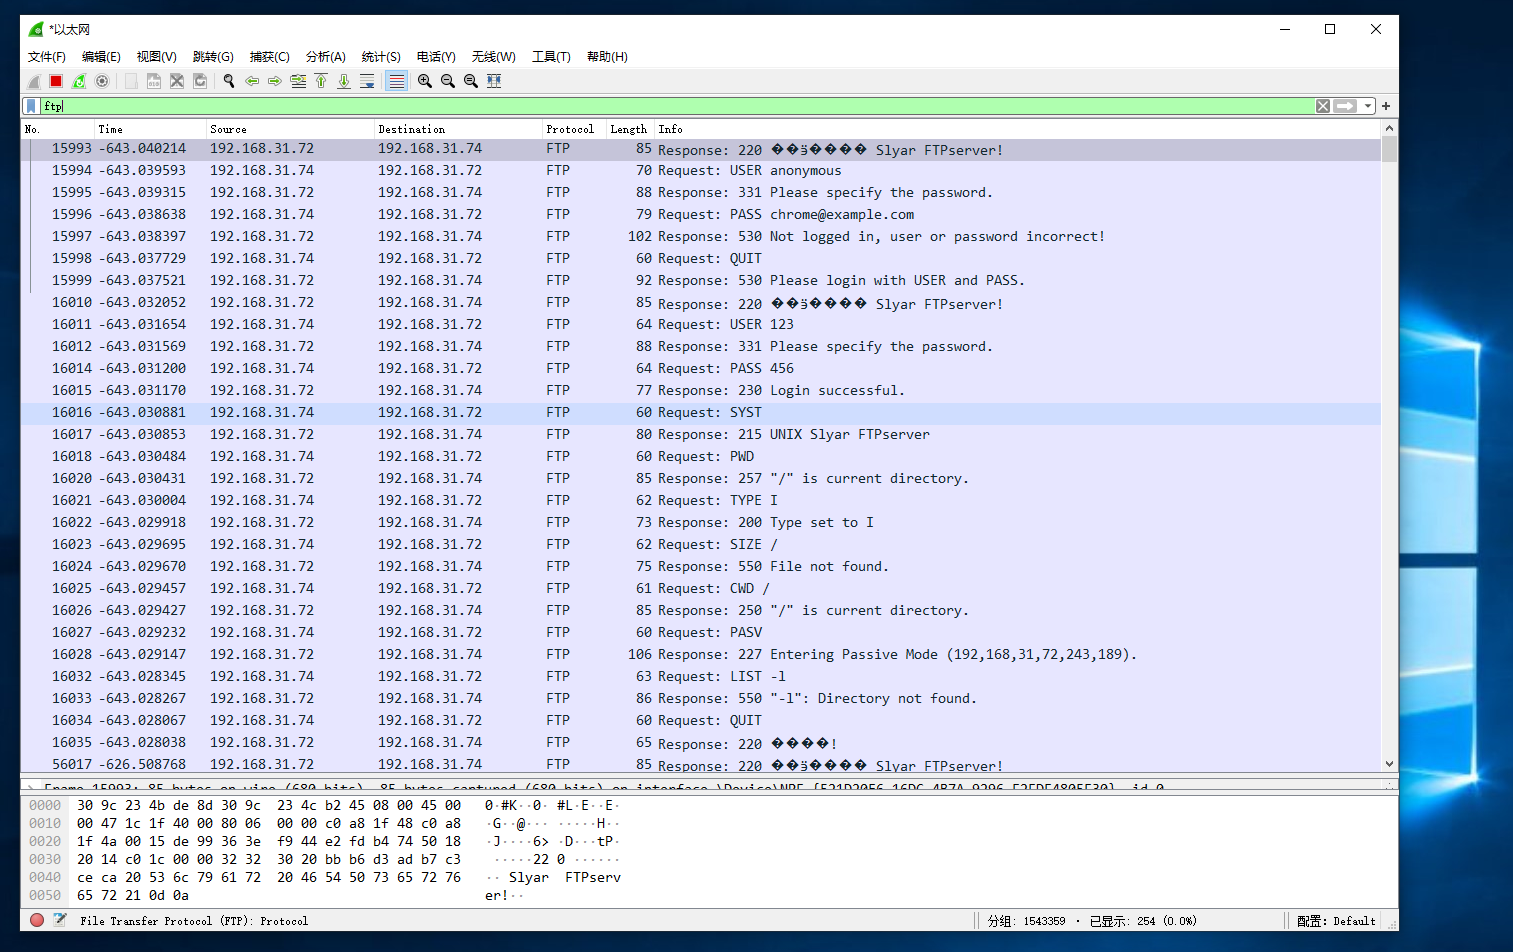1513x952 pixels.
Task: Click the stop capture red square icon
Action: pyautogui.click(x=56, y=81)
